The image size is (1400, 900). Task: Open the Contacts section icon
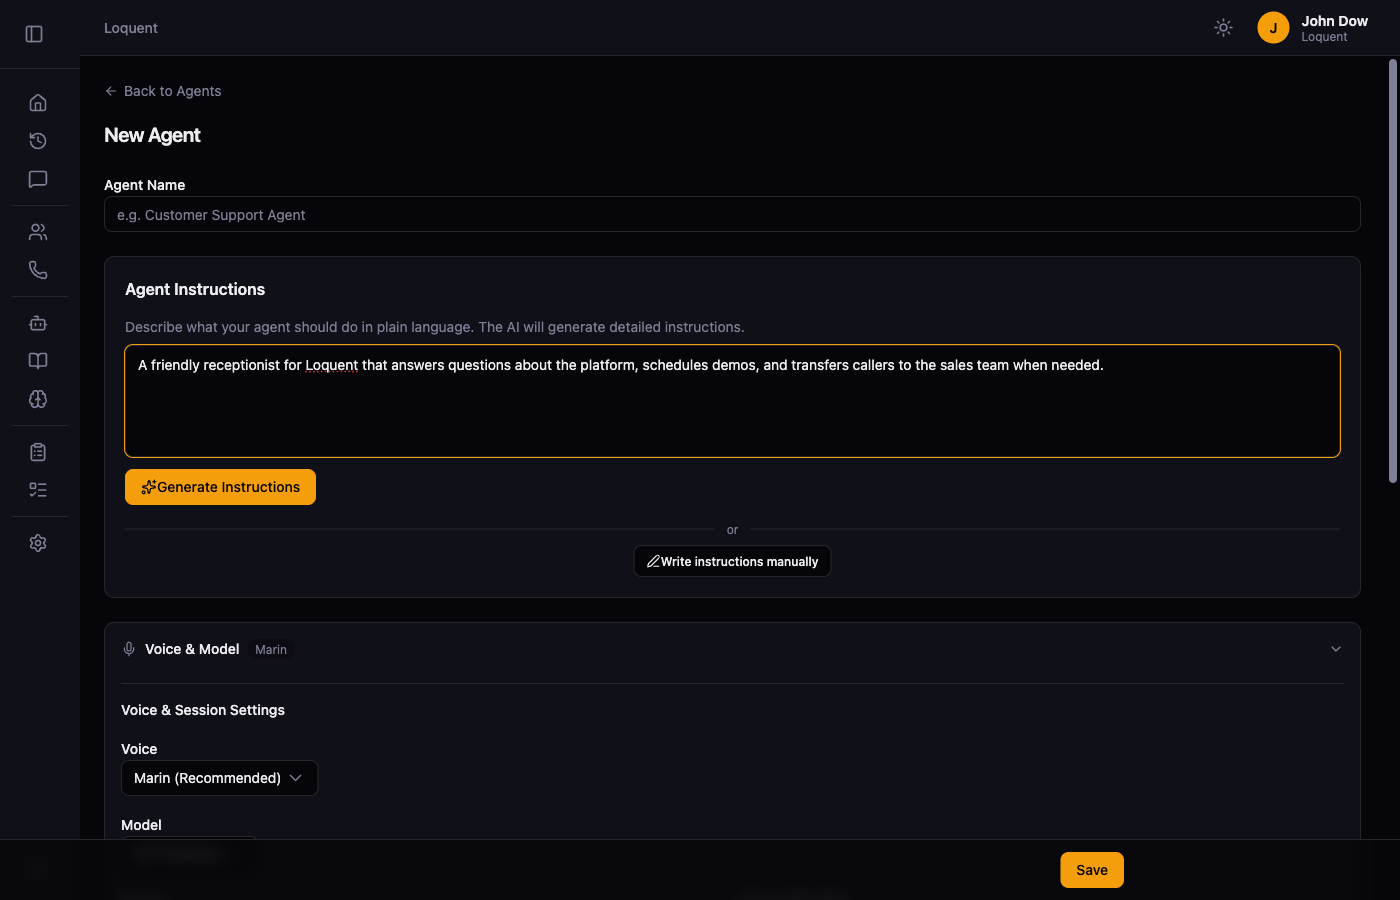tap(38, 231)
